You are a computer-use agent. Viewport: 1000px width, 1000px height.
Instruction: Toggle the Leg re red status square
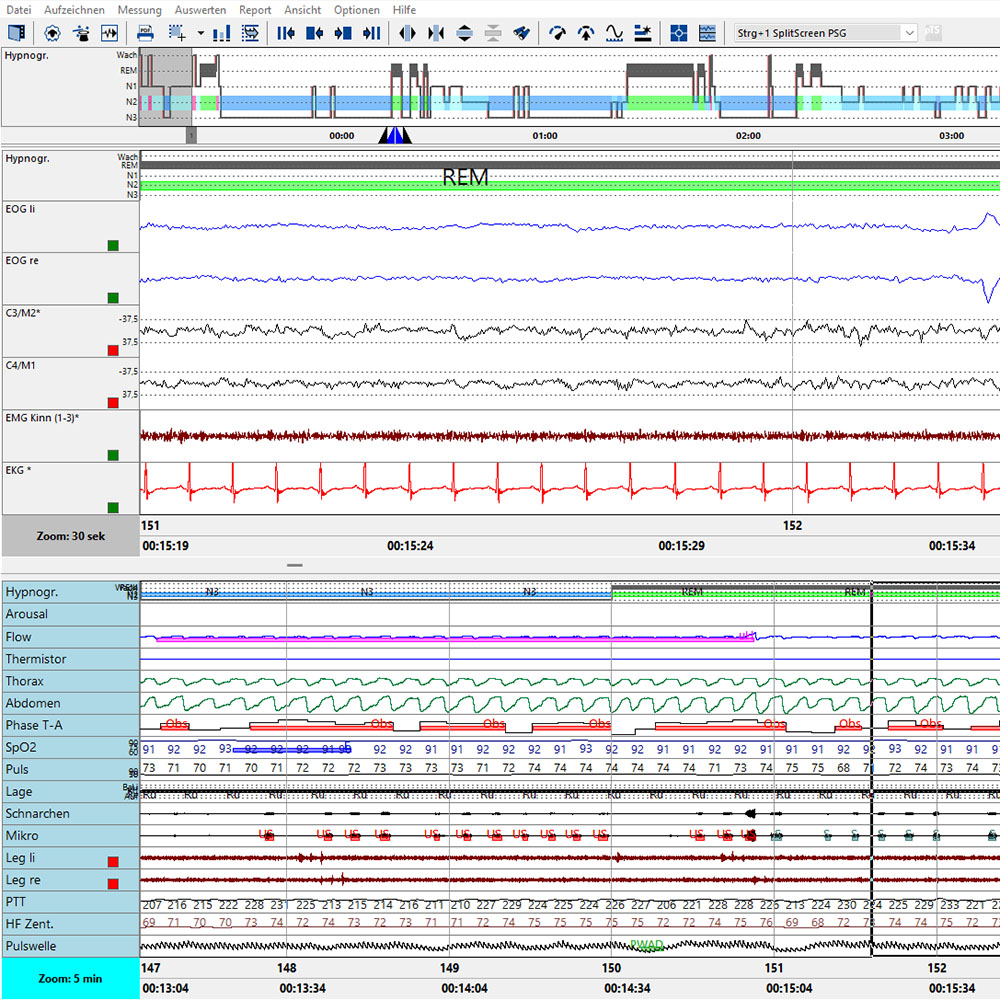(113, 883)
